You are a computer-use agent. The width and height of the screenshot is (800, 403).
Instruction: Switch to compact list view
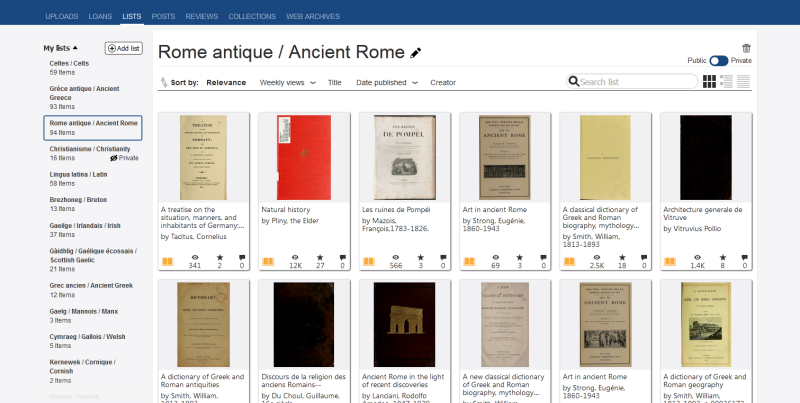pyautogui.click(x=743, y=82)
